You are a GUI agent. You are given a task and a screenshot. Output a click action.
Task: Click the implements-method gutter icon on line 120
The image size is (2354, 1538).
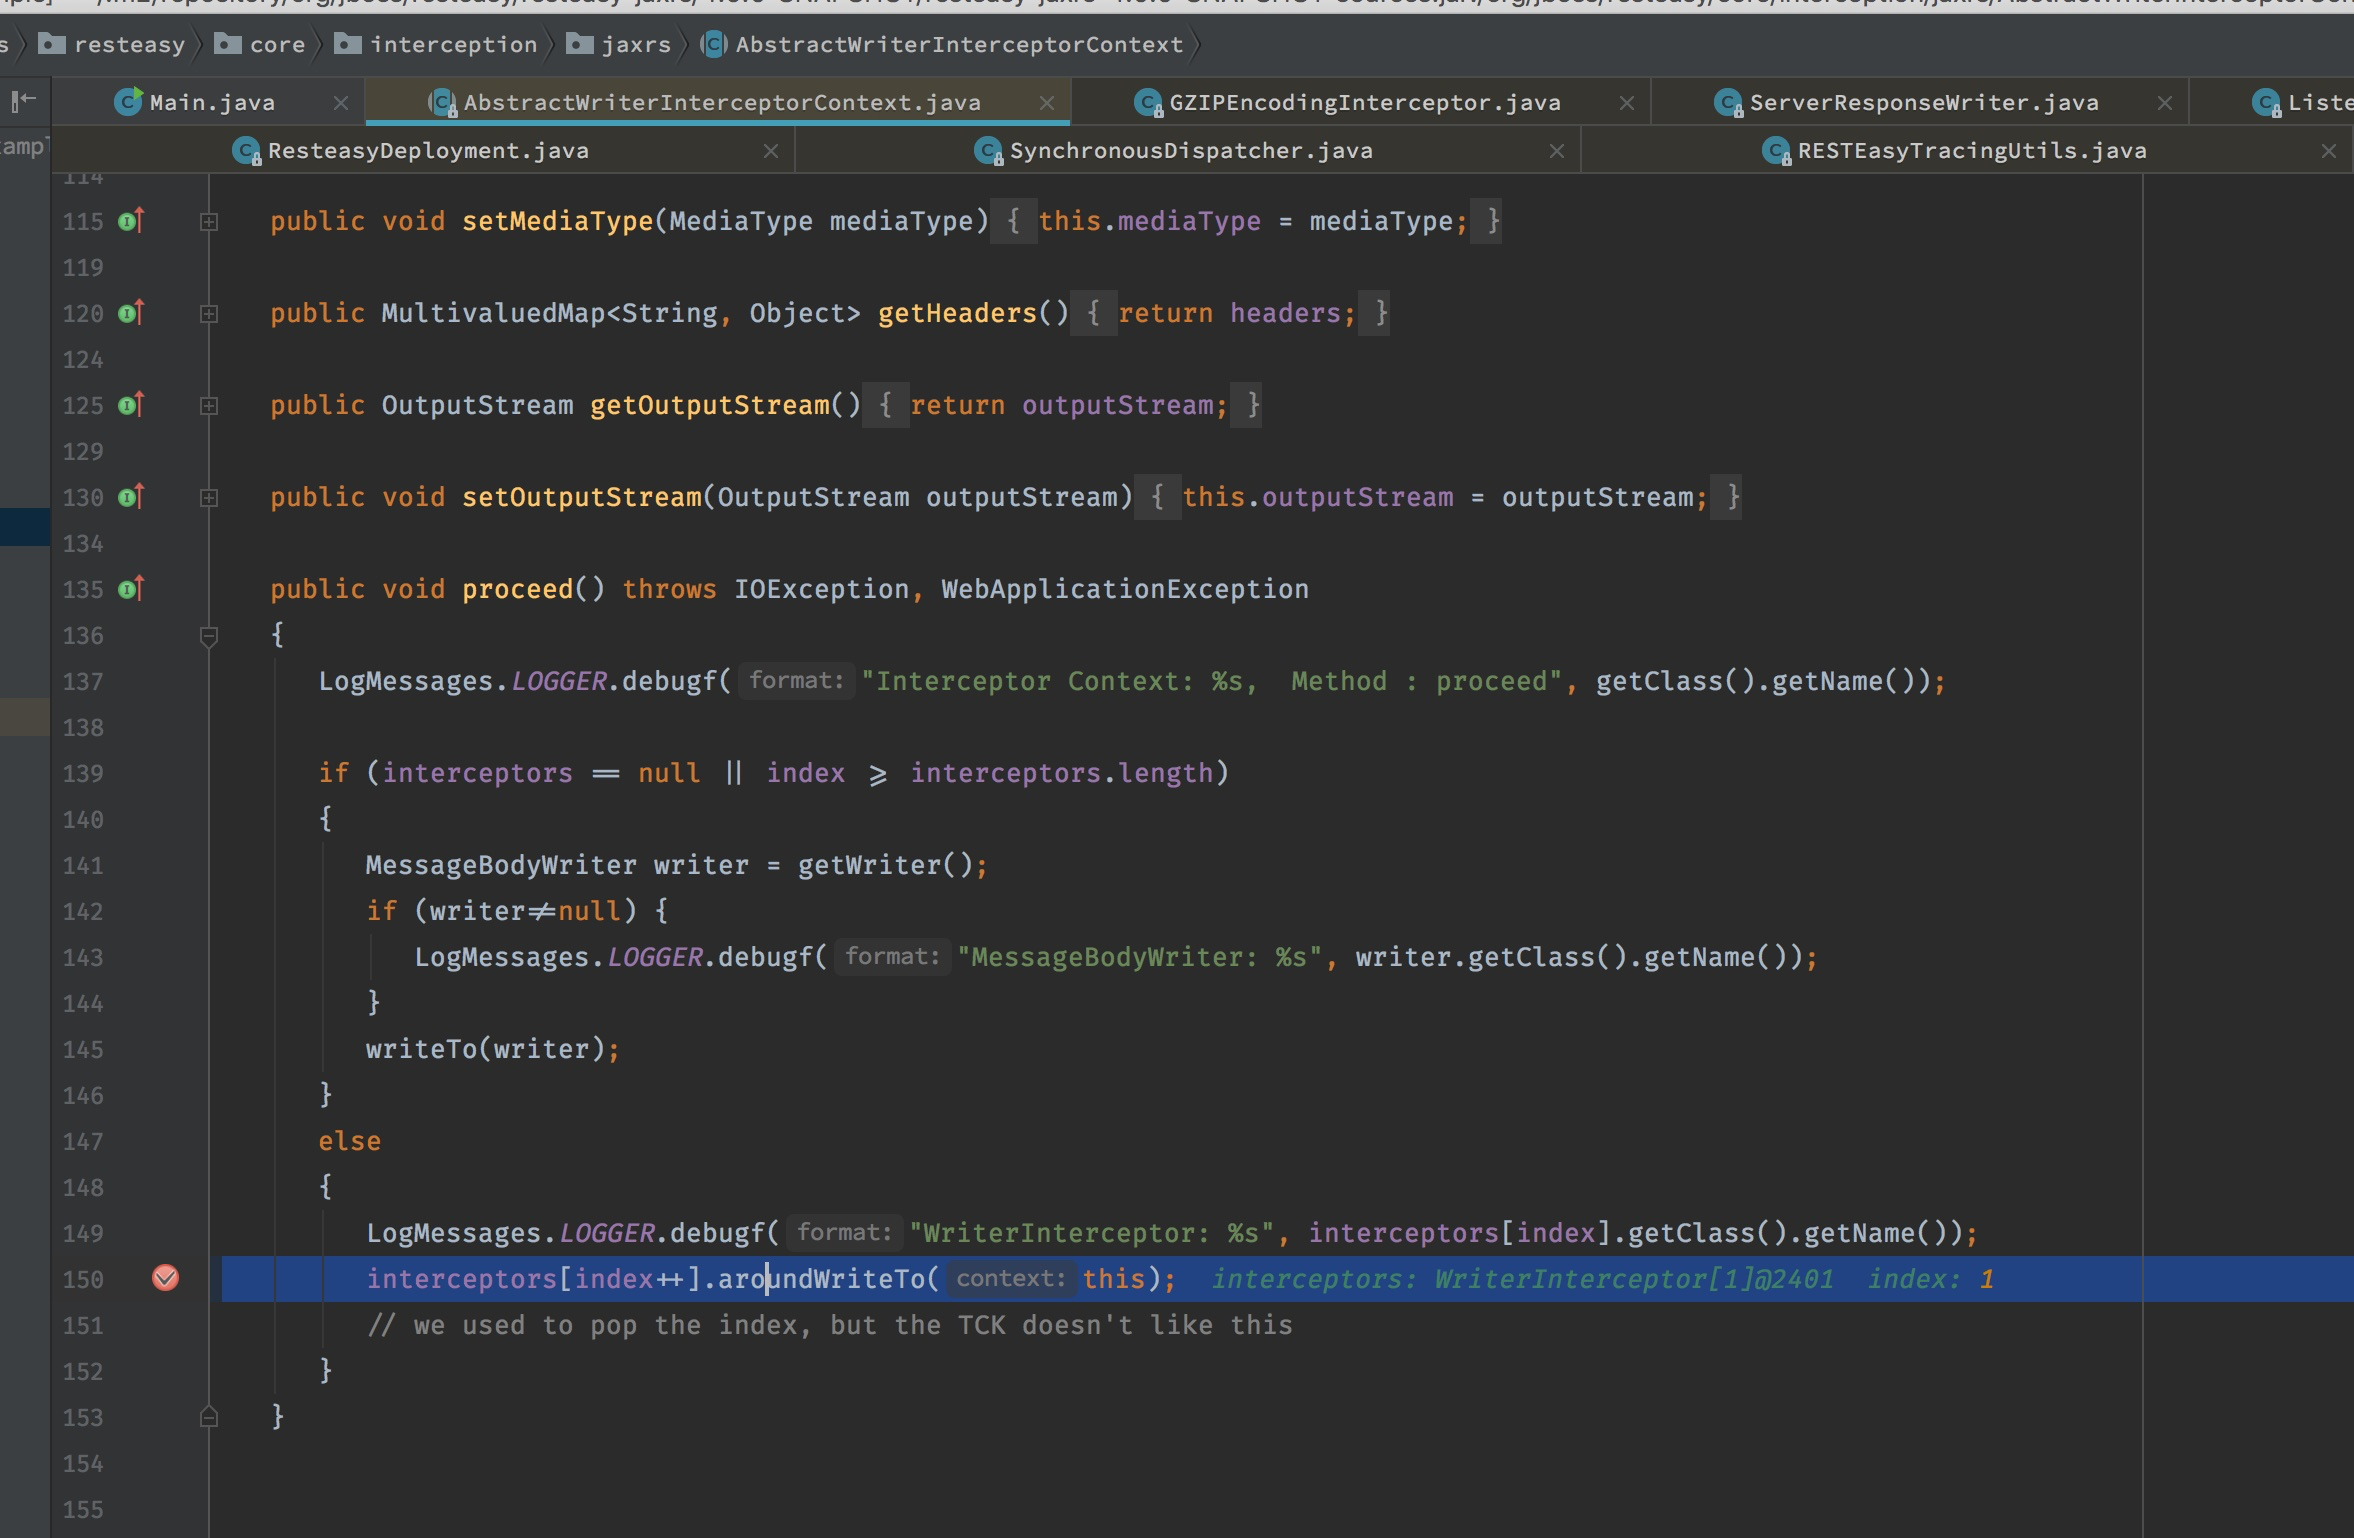(x=131, y=313)
